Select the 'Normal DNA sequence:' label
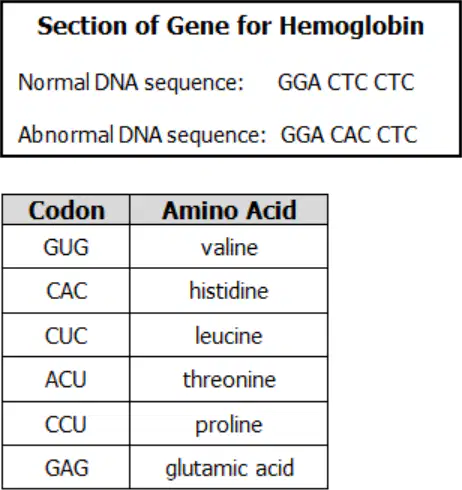The image size is (462, 490). [x=131, y=82]
